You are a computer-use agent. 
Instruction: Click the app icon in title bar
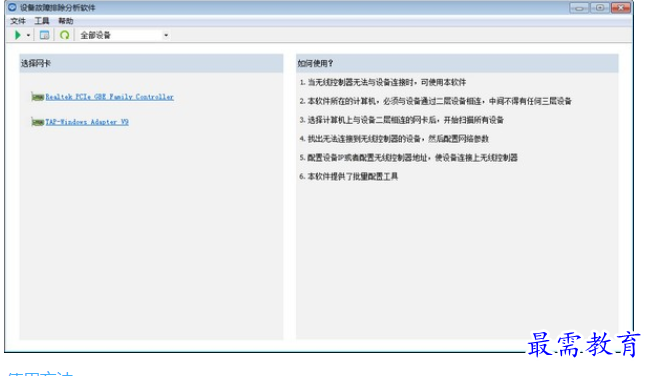[12, 7]
